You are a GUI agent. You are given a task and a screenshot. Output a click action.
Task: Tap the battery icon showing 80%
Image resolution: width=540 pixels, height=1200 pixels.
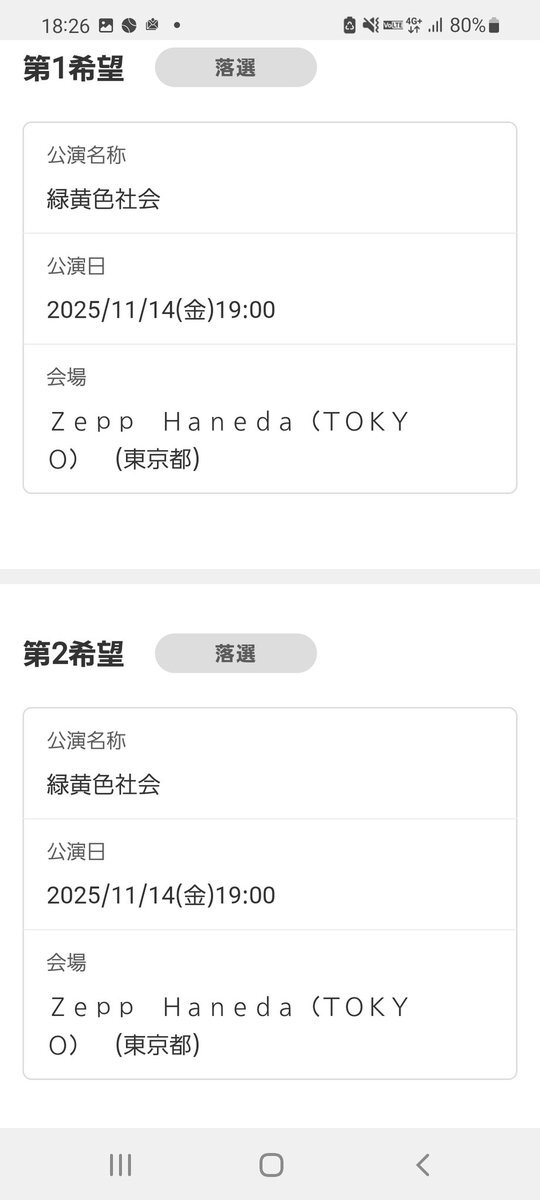[x=494, y=25]
